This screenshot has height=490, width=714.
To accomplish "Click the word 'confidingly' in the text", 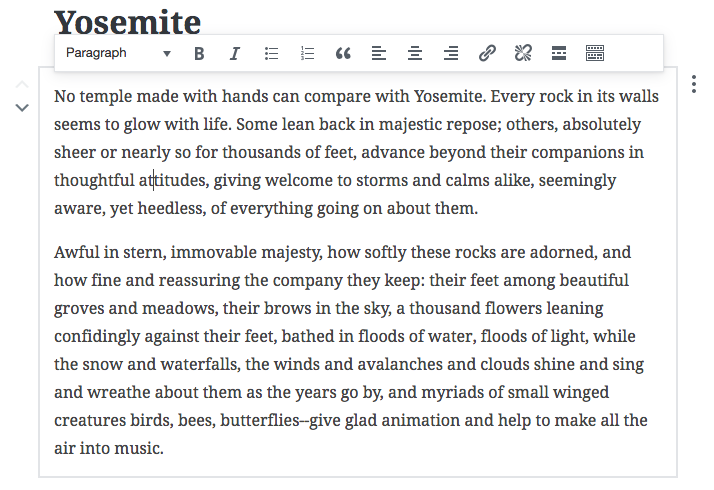I will (x=97, y=337).
